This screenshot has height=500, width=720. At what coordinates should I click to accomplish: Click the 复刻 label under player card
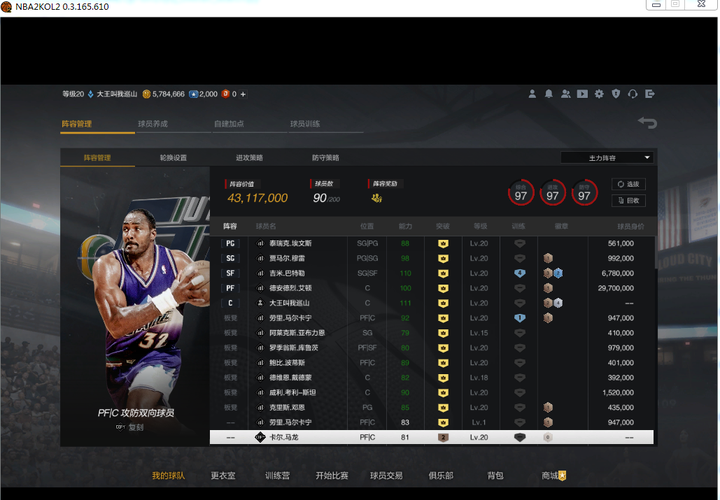pyautogui.click(x=136, y=427)
